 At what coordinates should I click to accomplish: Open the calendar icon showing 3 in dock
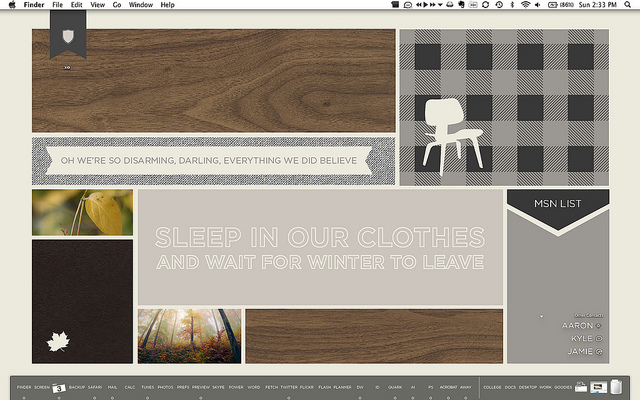pyautogui.click(x=59, y=388)
